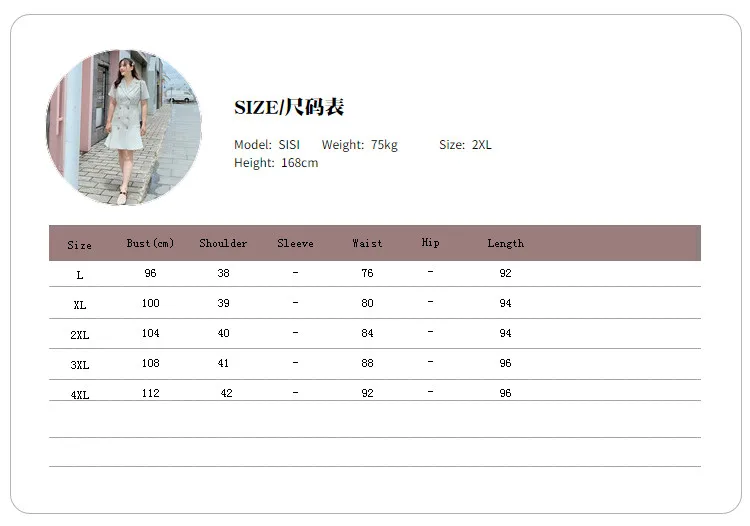The height and width of the screenshot is (526, 750).
Task: Click waist value 88 in 3XL row
Action: click(x=367, y=363)
